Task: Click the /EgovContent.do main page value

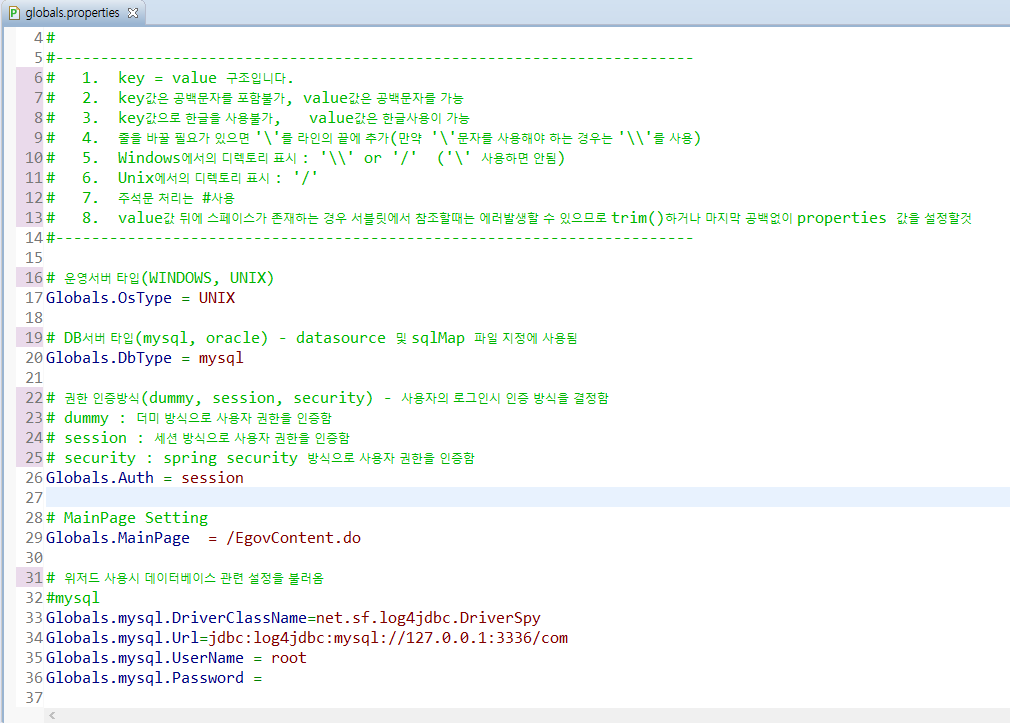Action: point(293,538)
